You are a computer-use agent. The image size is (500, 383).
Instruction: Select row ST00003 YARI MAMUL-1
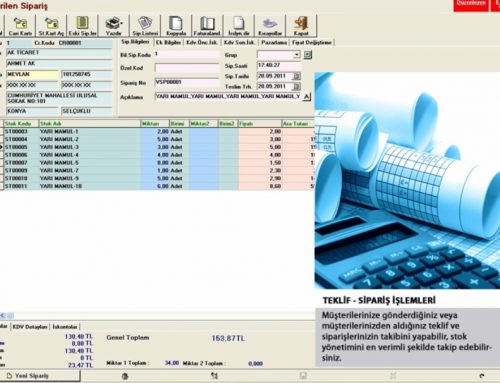158,132
